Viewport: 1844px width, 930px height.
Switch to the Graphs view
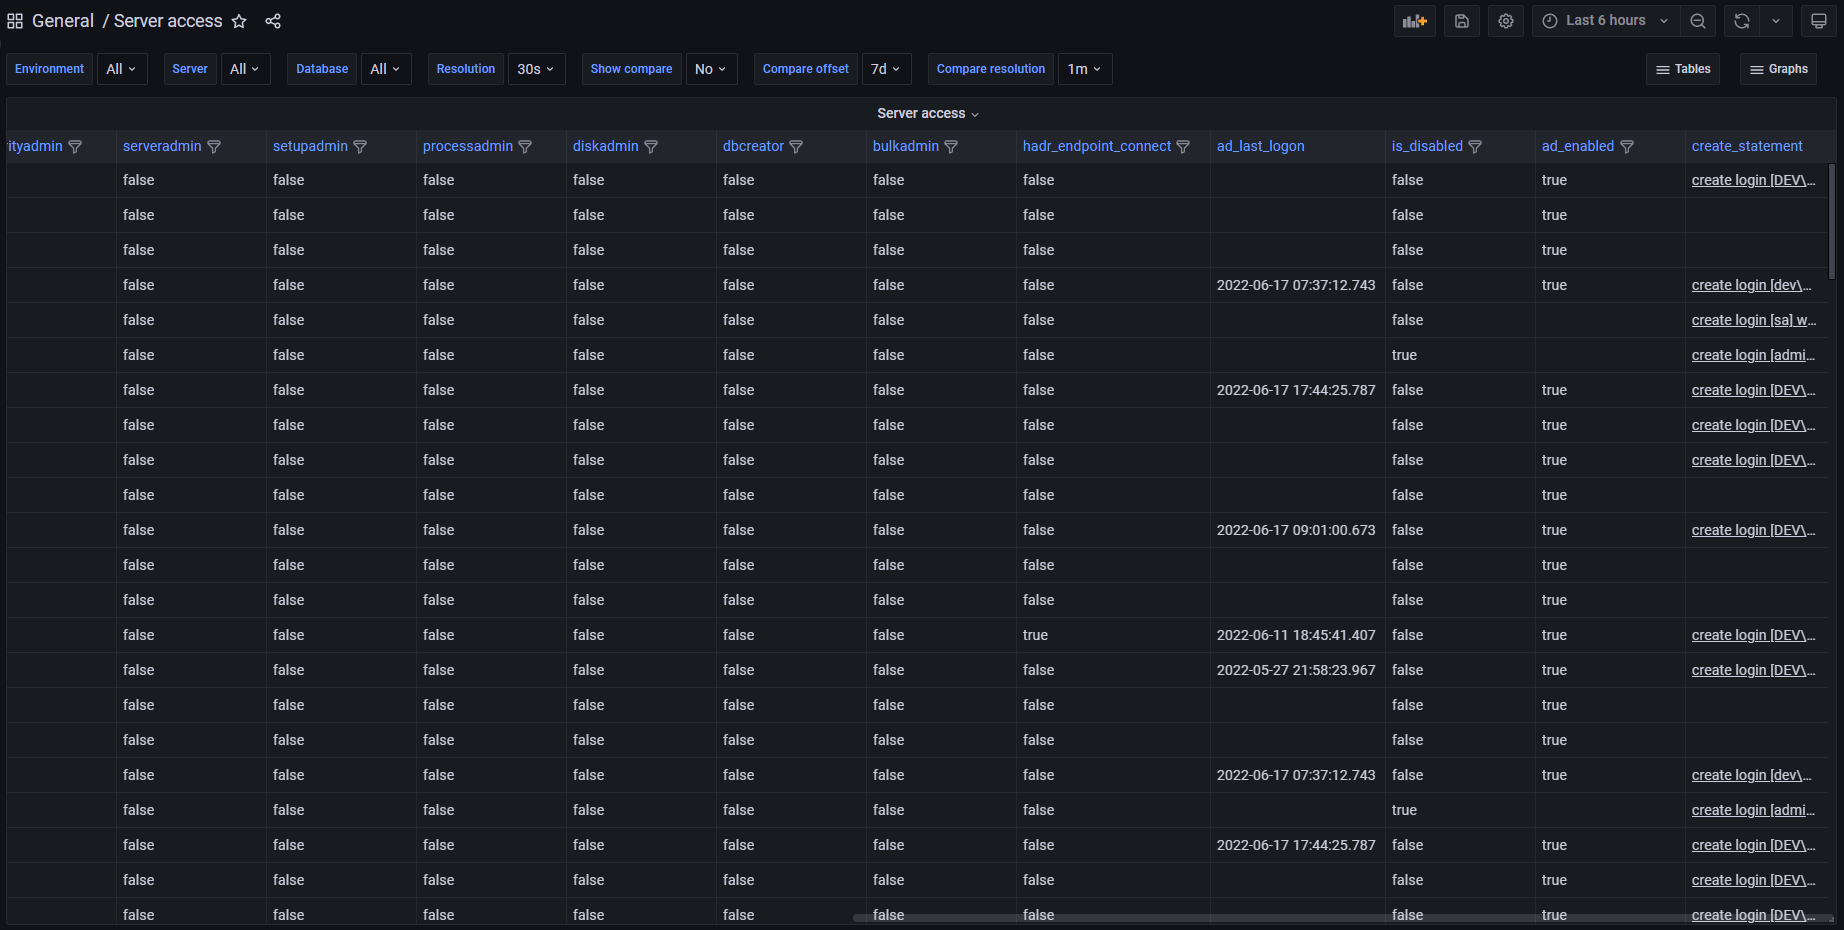pyautogui.click(x=1778, y=68)
